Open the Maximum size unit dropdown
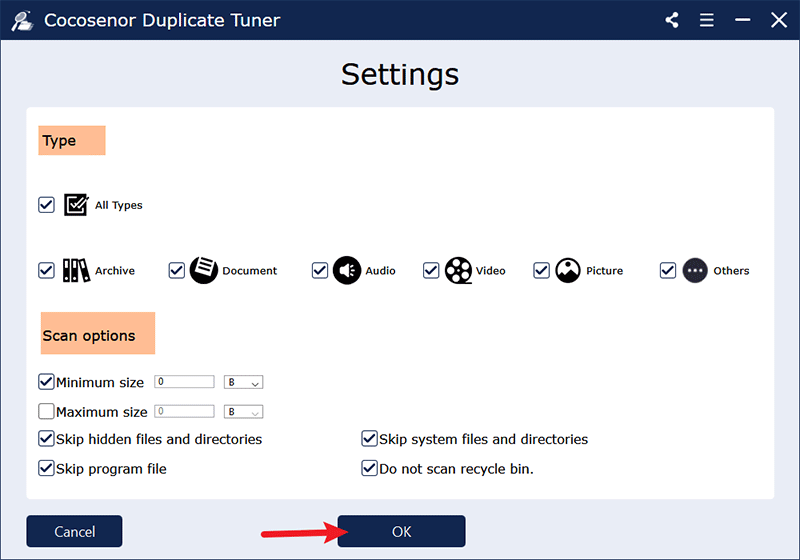Screen dimensions: 800x560 (243, 412)
